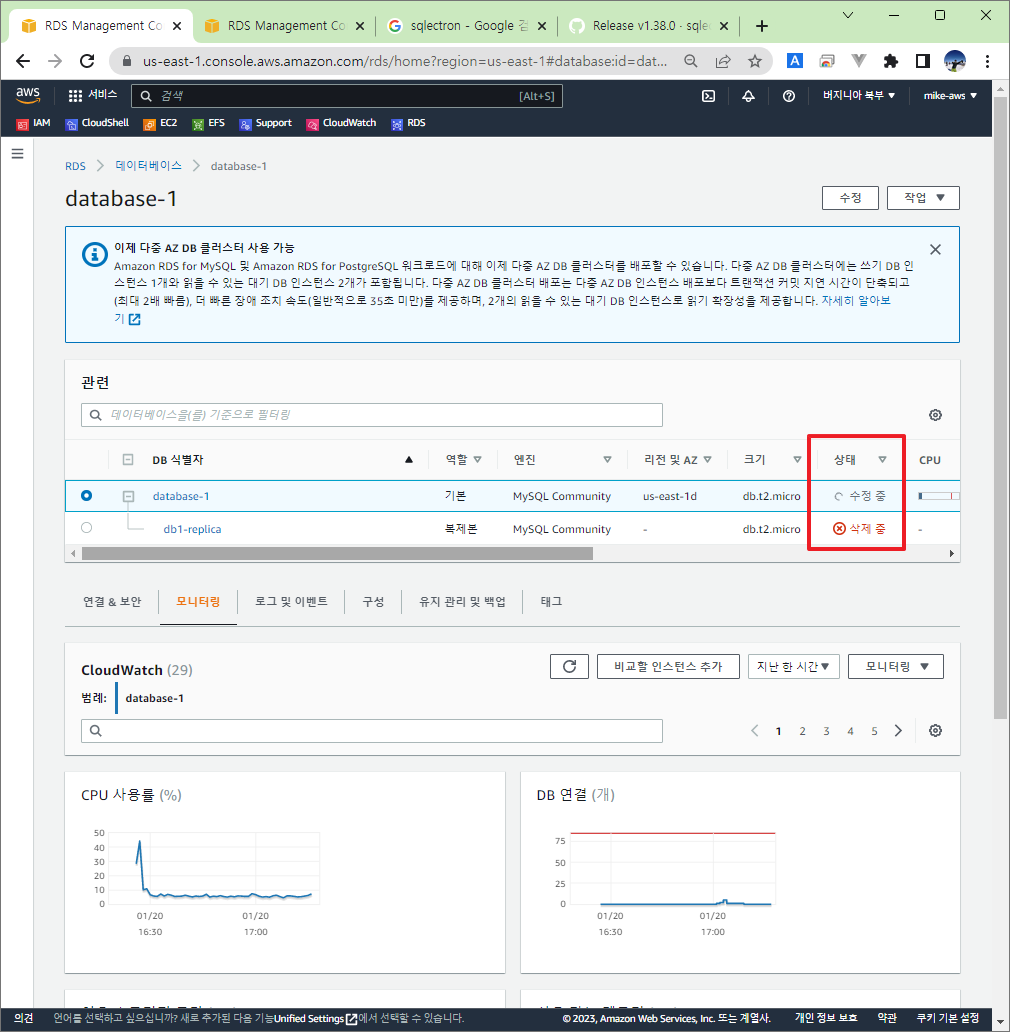The width and height of the screenshot is (1010, 1032).
Task: Open Support shortcut in favorites bar
Action: 266,124
